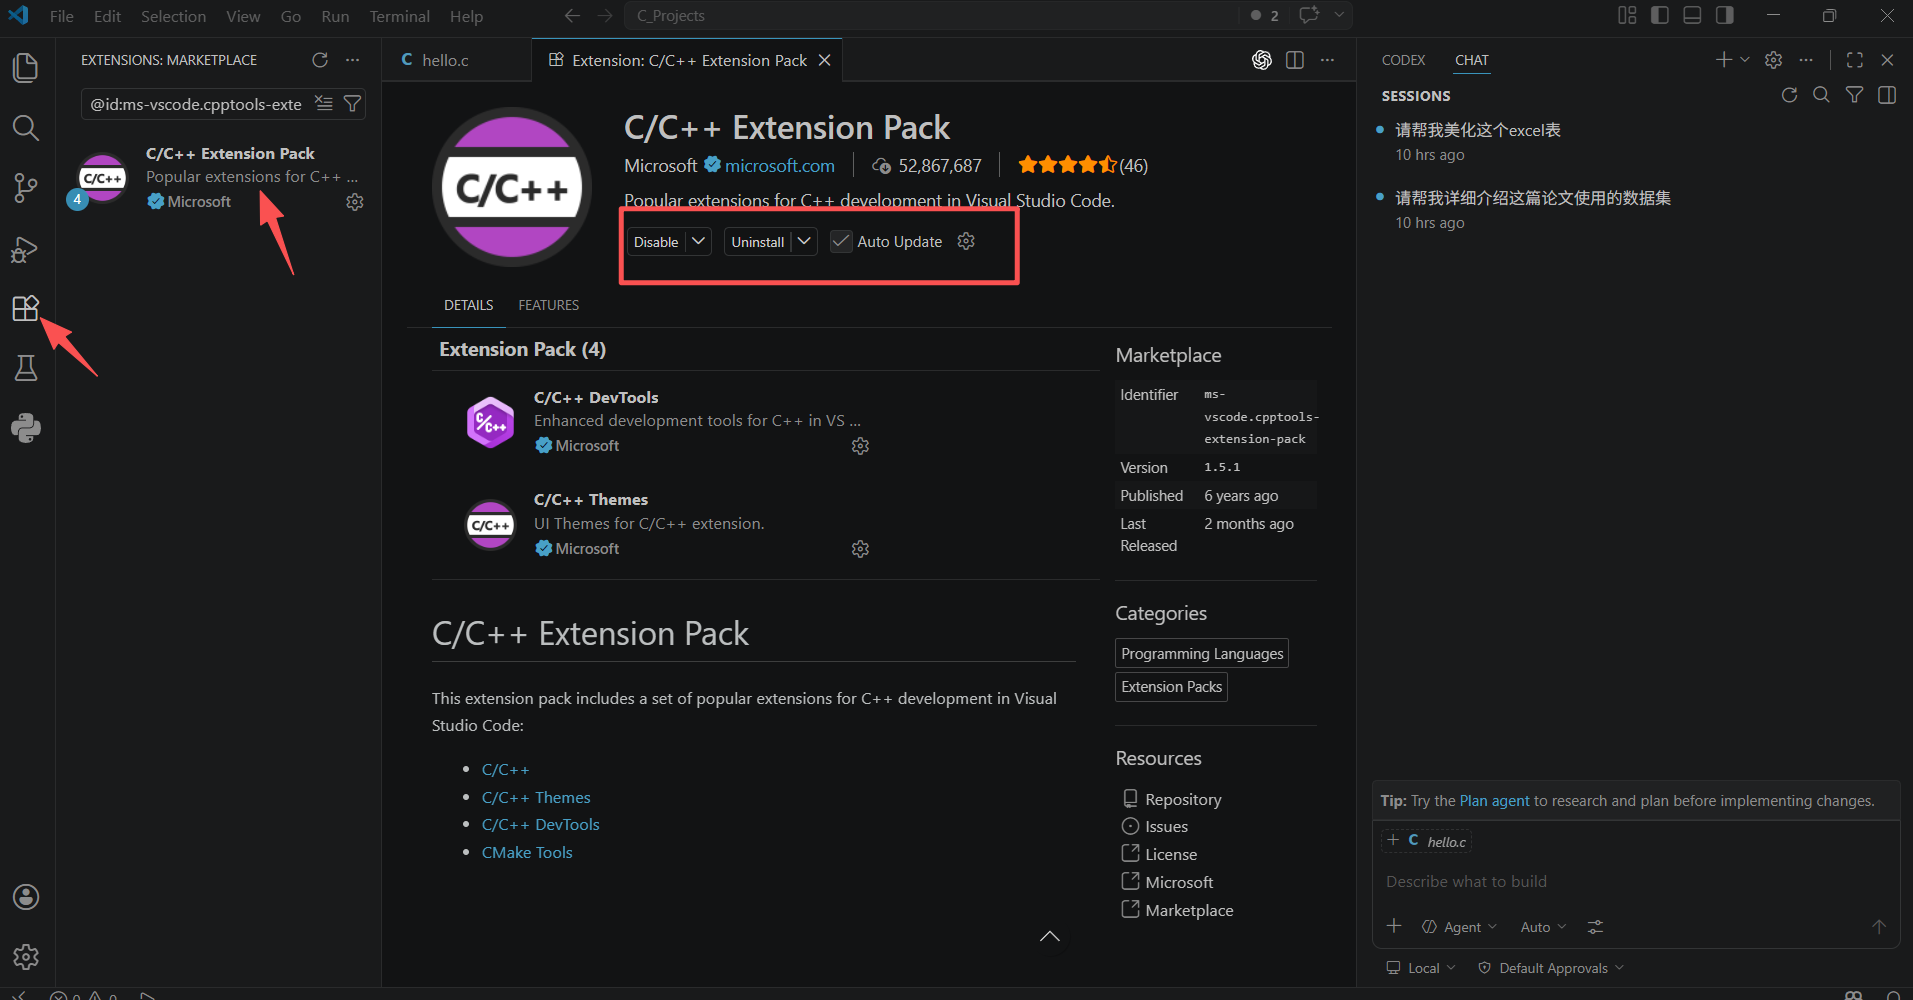
Task: Open the excel chat session
Action: [x=1477, y=130]
